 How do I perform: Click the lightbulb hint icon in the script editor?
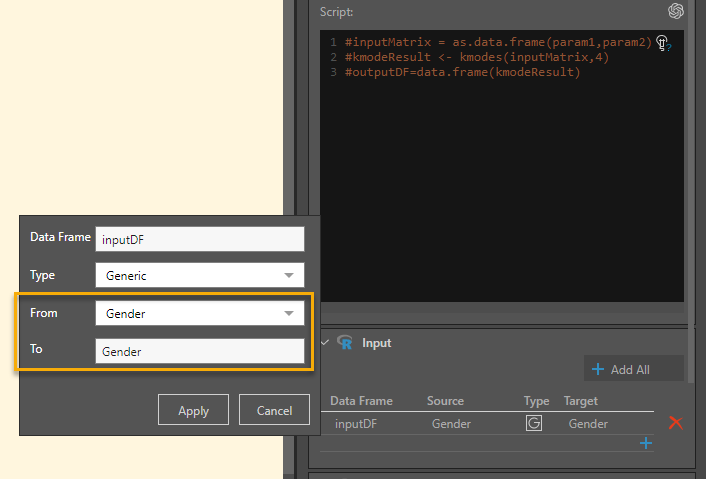tap(662, 43)
